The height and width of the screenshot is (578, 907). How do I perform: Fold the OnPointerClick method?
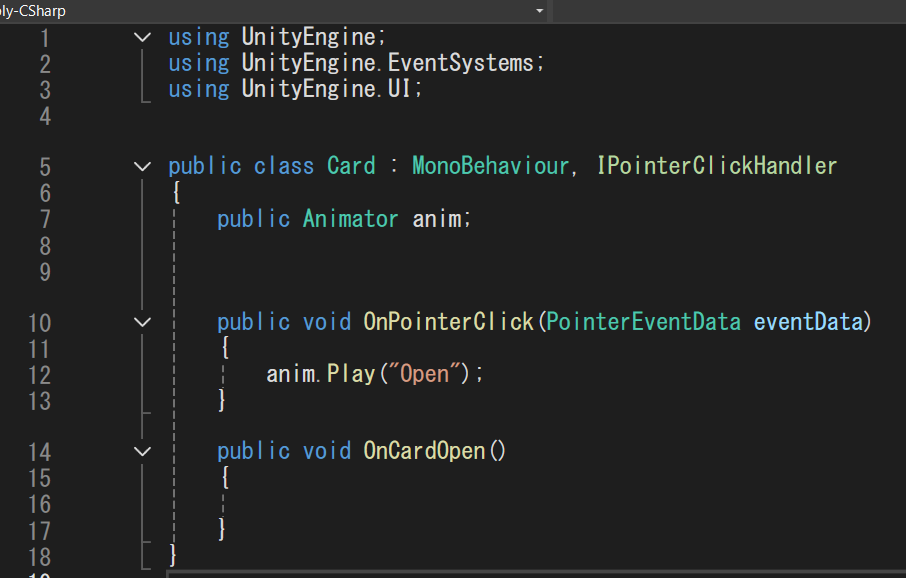[143, 322]
